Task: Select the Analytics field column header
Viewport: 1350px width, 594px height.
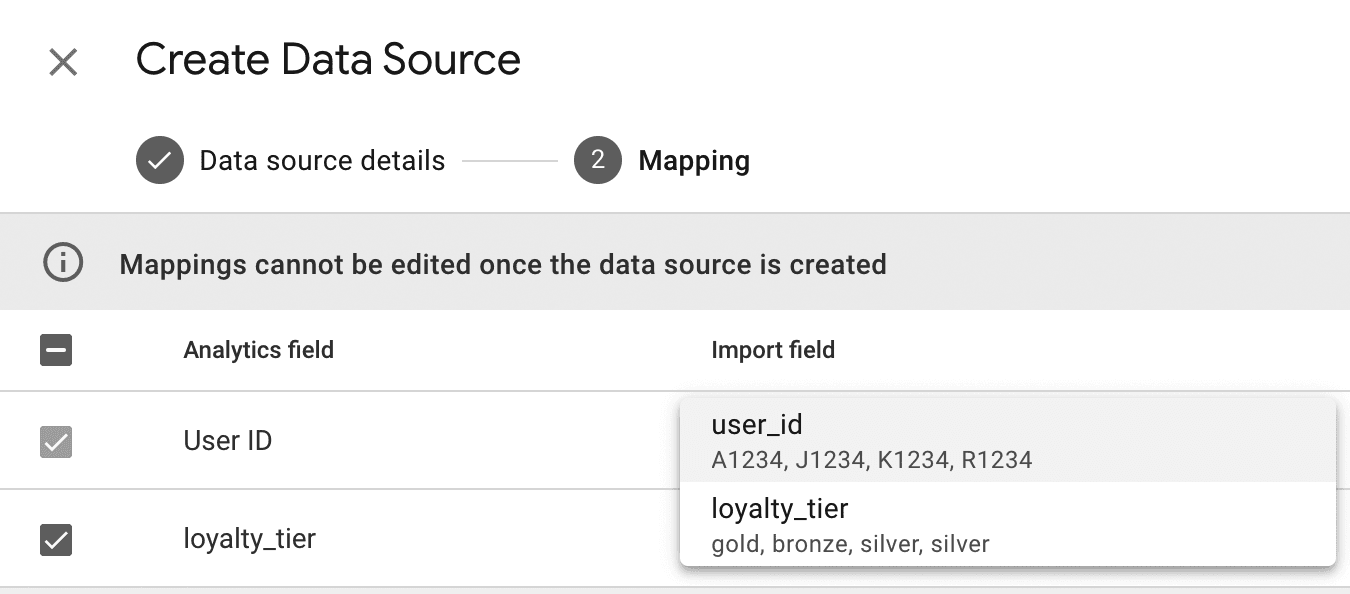Action: (x=258, y=349)
